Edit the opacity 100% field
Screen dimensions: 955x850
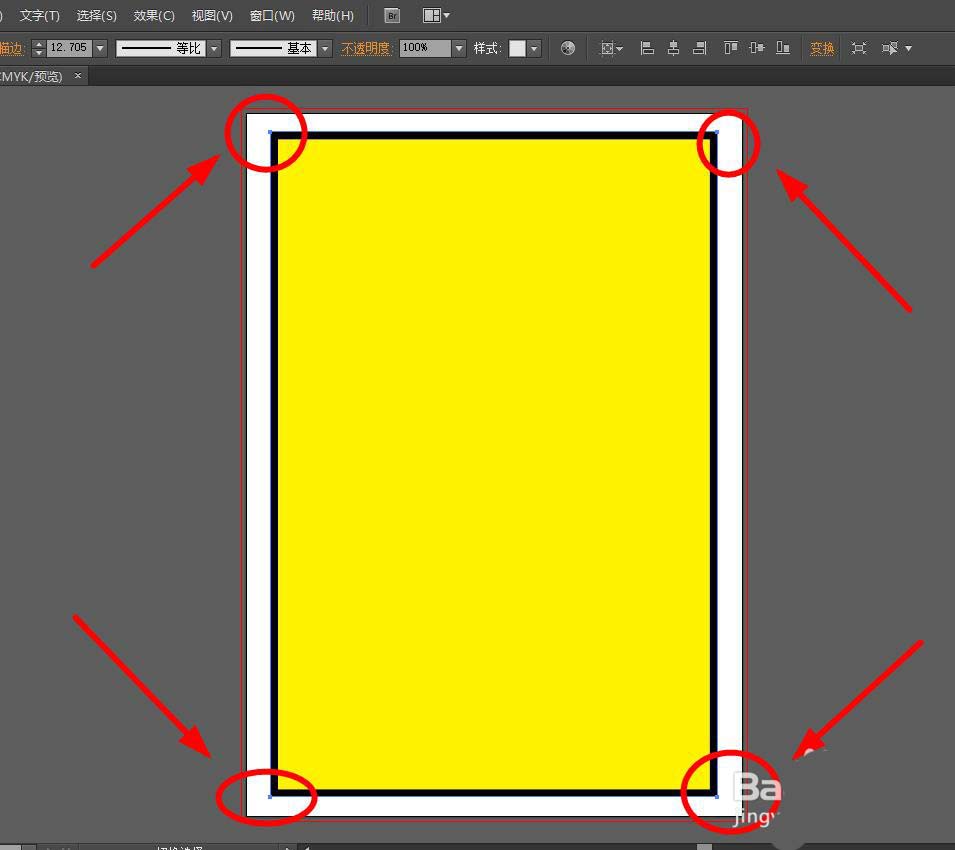[425, 47]
